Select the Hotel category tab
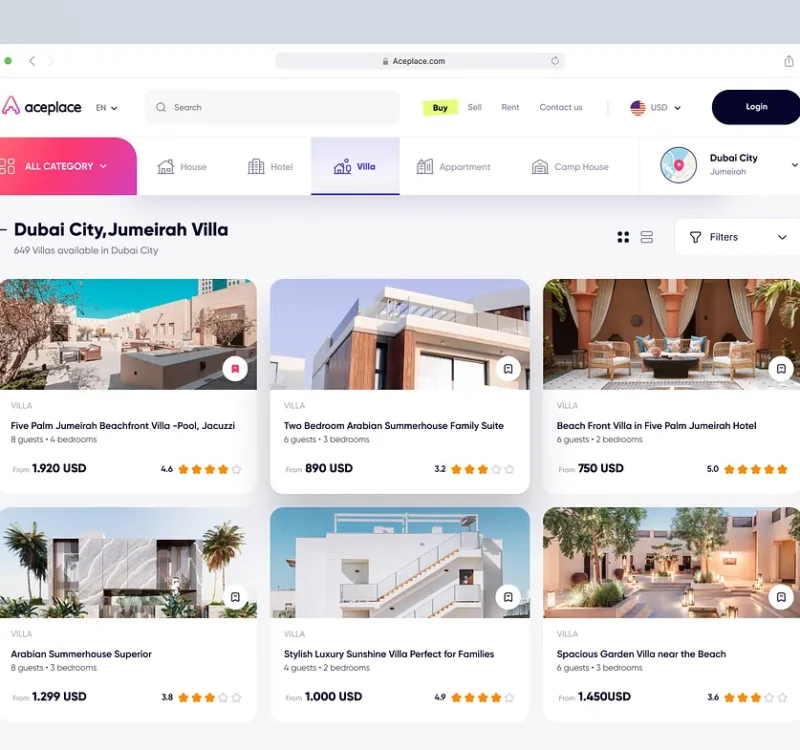 coord(270,167)
